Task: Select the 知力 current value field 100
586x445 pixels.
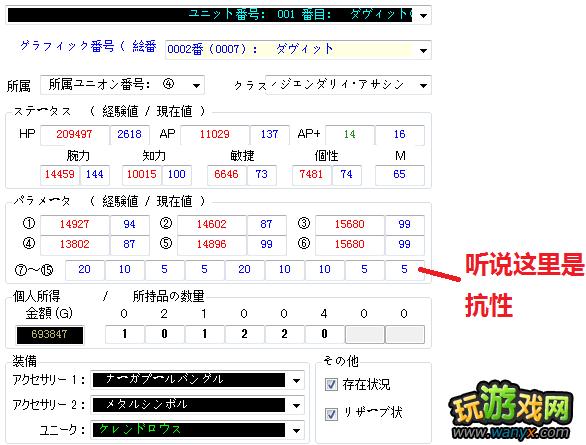Action: (177, 174)
